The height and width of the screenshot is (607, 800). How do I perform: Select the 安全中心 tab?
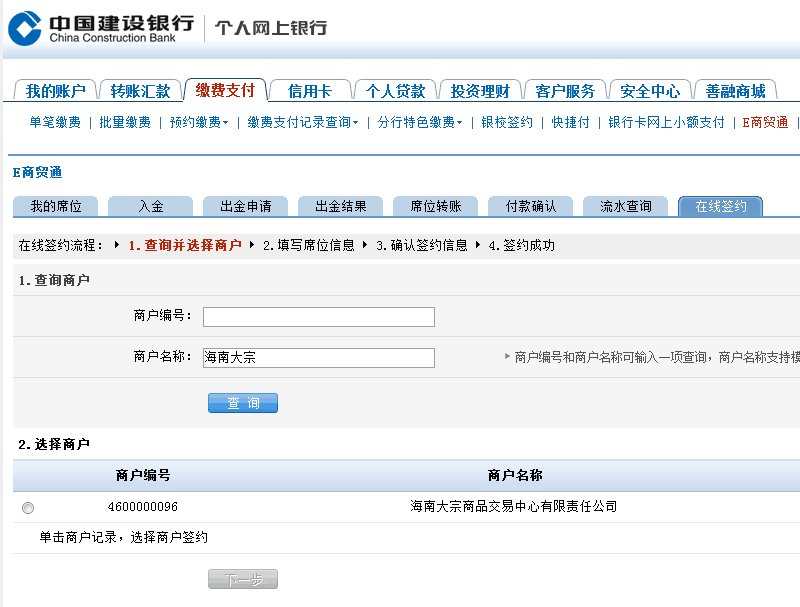(650, 91)
